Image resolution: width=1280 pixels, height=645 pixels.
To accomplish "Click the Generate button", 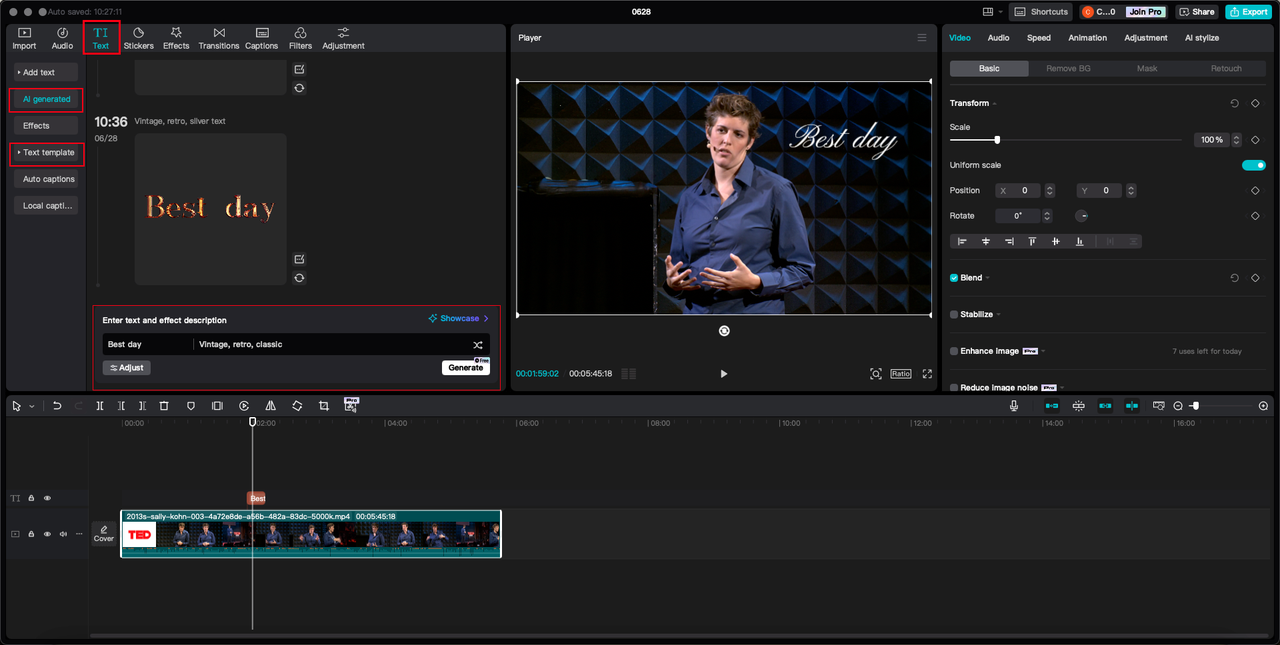I will (x=465, y=368).
